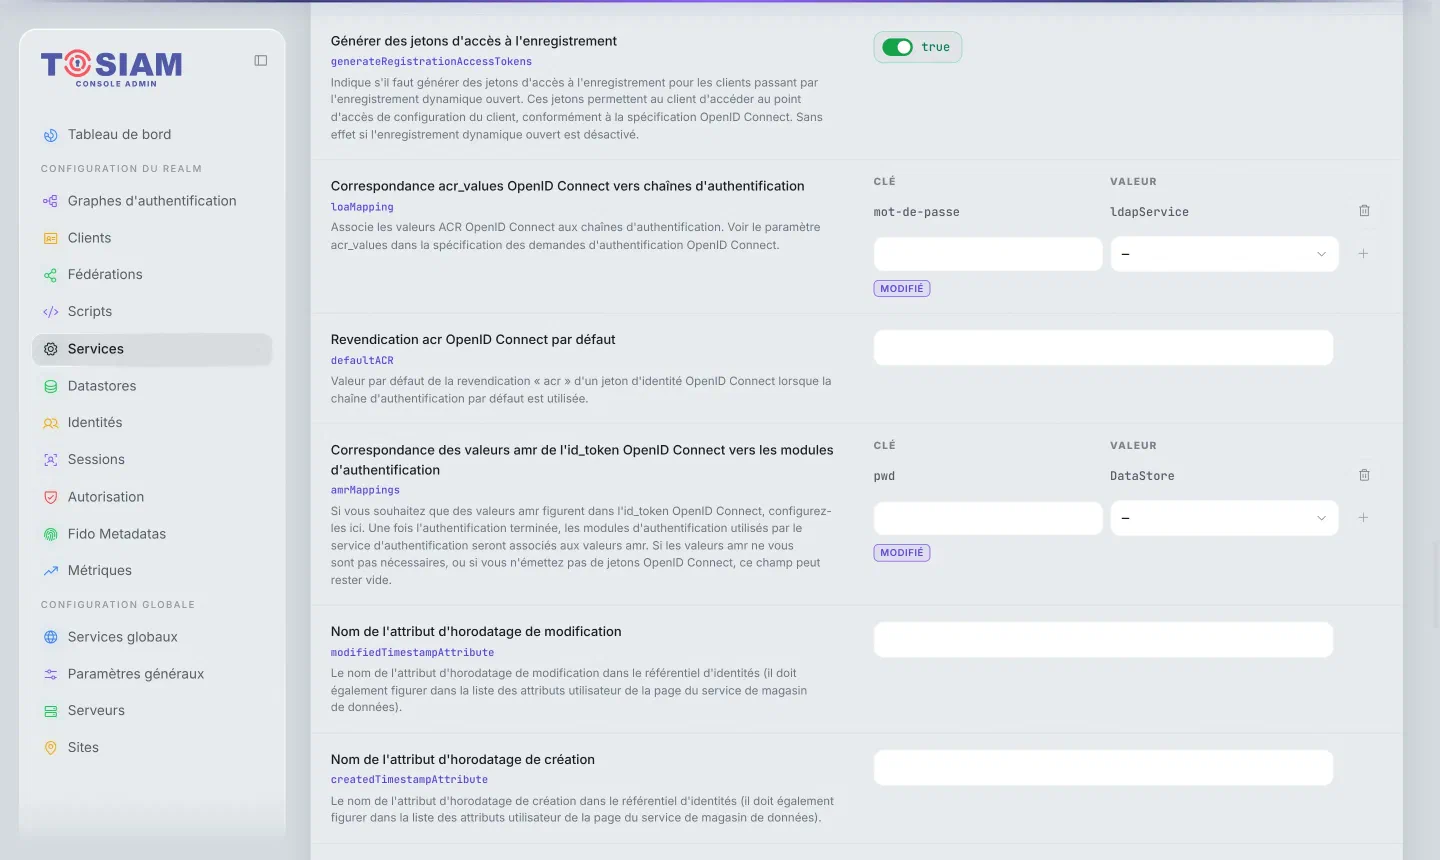The width and height of the screenshot is (1440, 860).
Task: Add new loaMapping entry with plus icon
Action: tap(1363, 254)
